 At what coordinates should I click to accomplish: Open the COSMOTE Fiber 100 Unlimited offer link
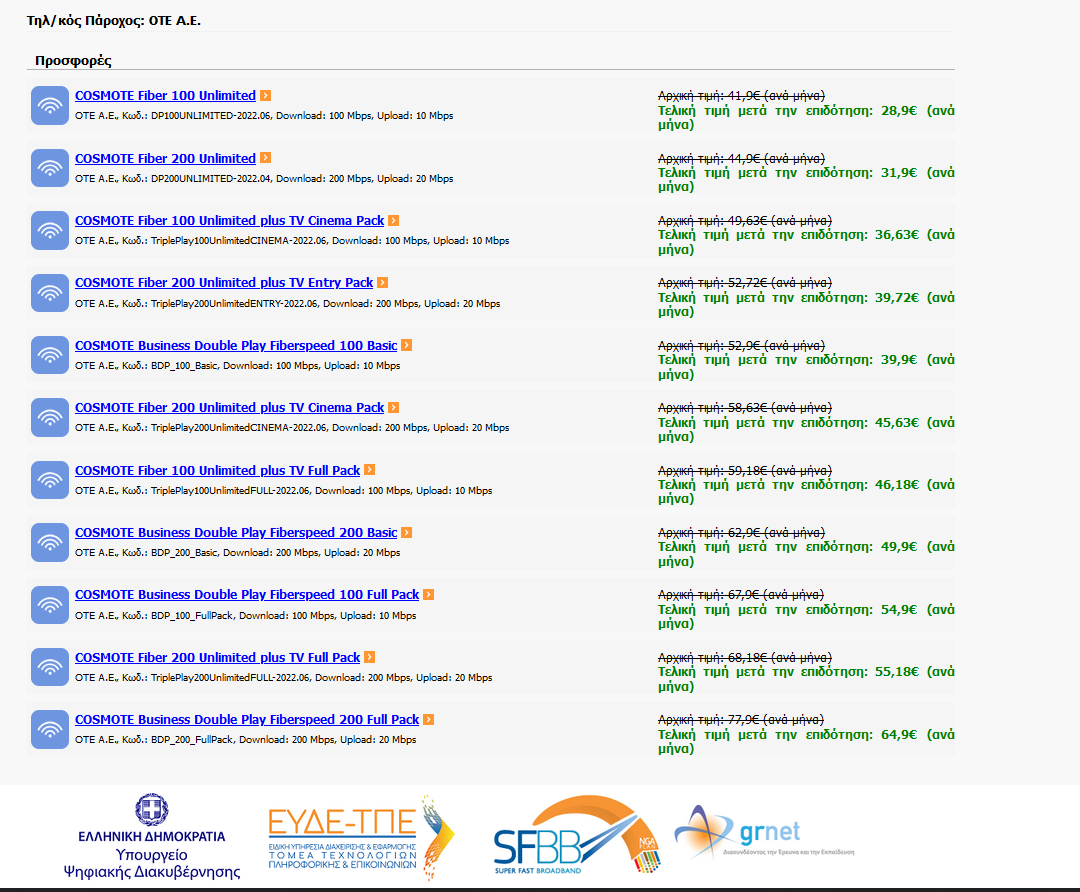pyautogui.click(x=165, y=96)
